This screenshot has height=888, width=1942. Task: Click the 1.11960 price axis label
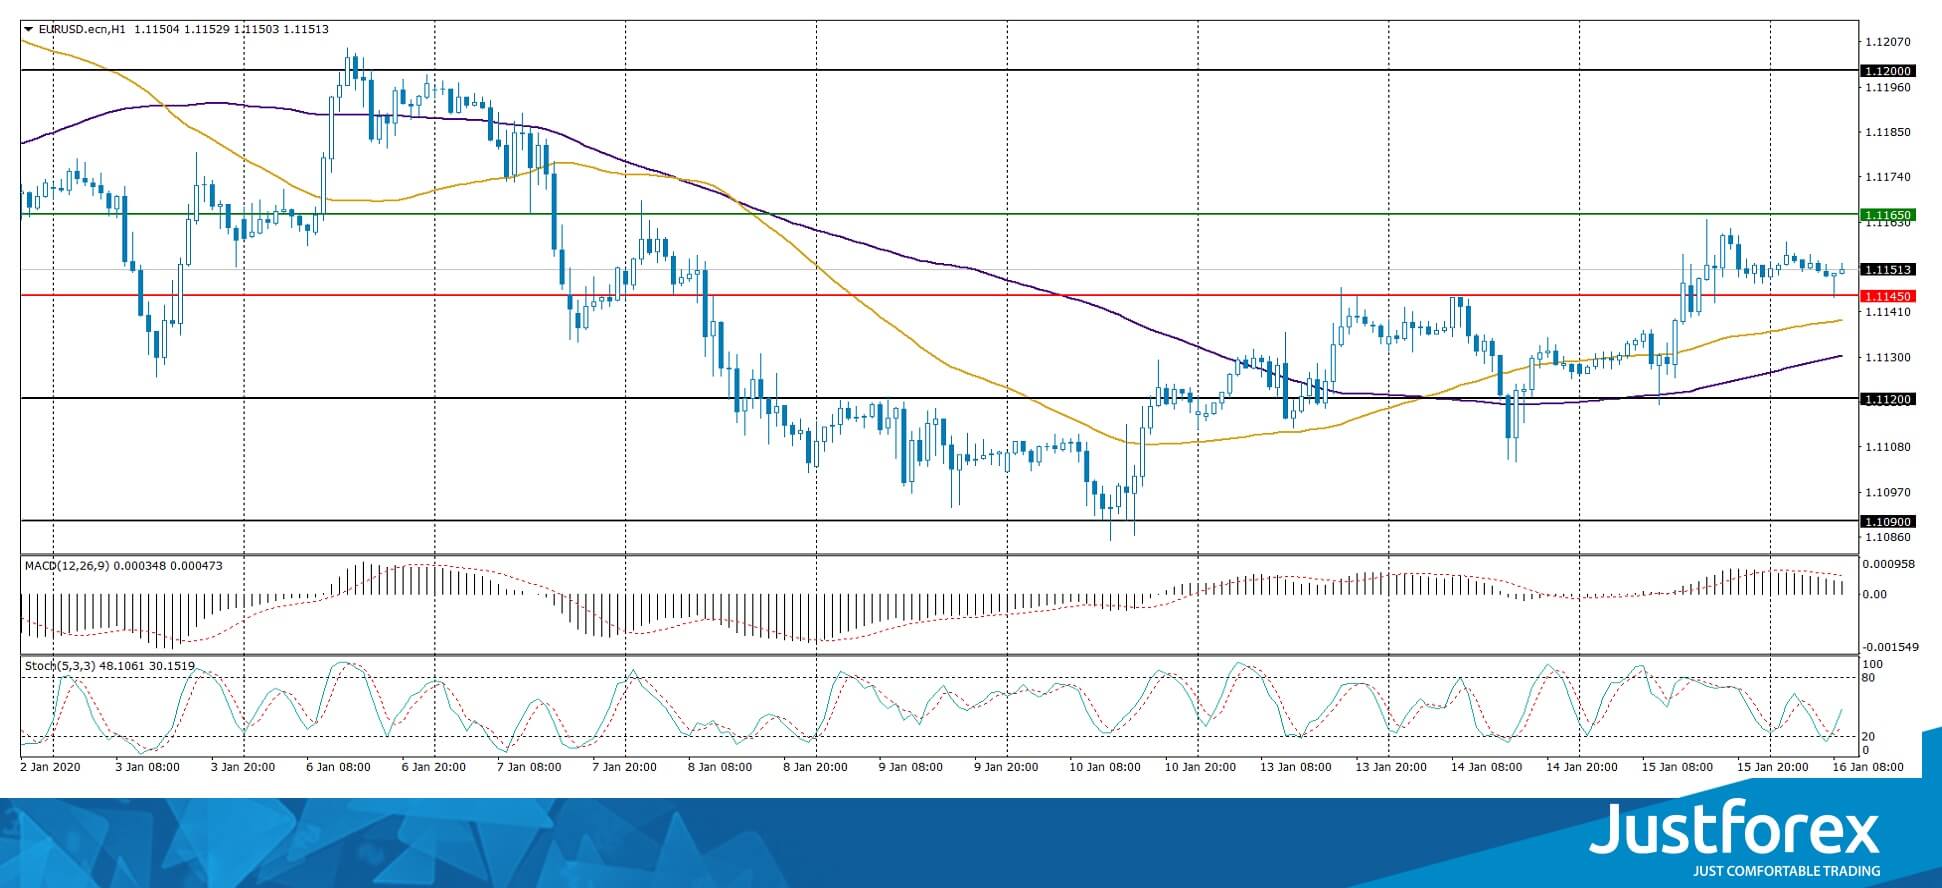1888,87
